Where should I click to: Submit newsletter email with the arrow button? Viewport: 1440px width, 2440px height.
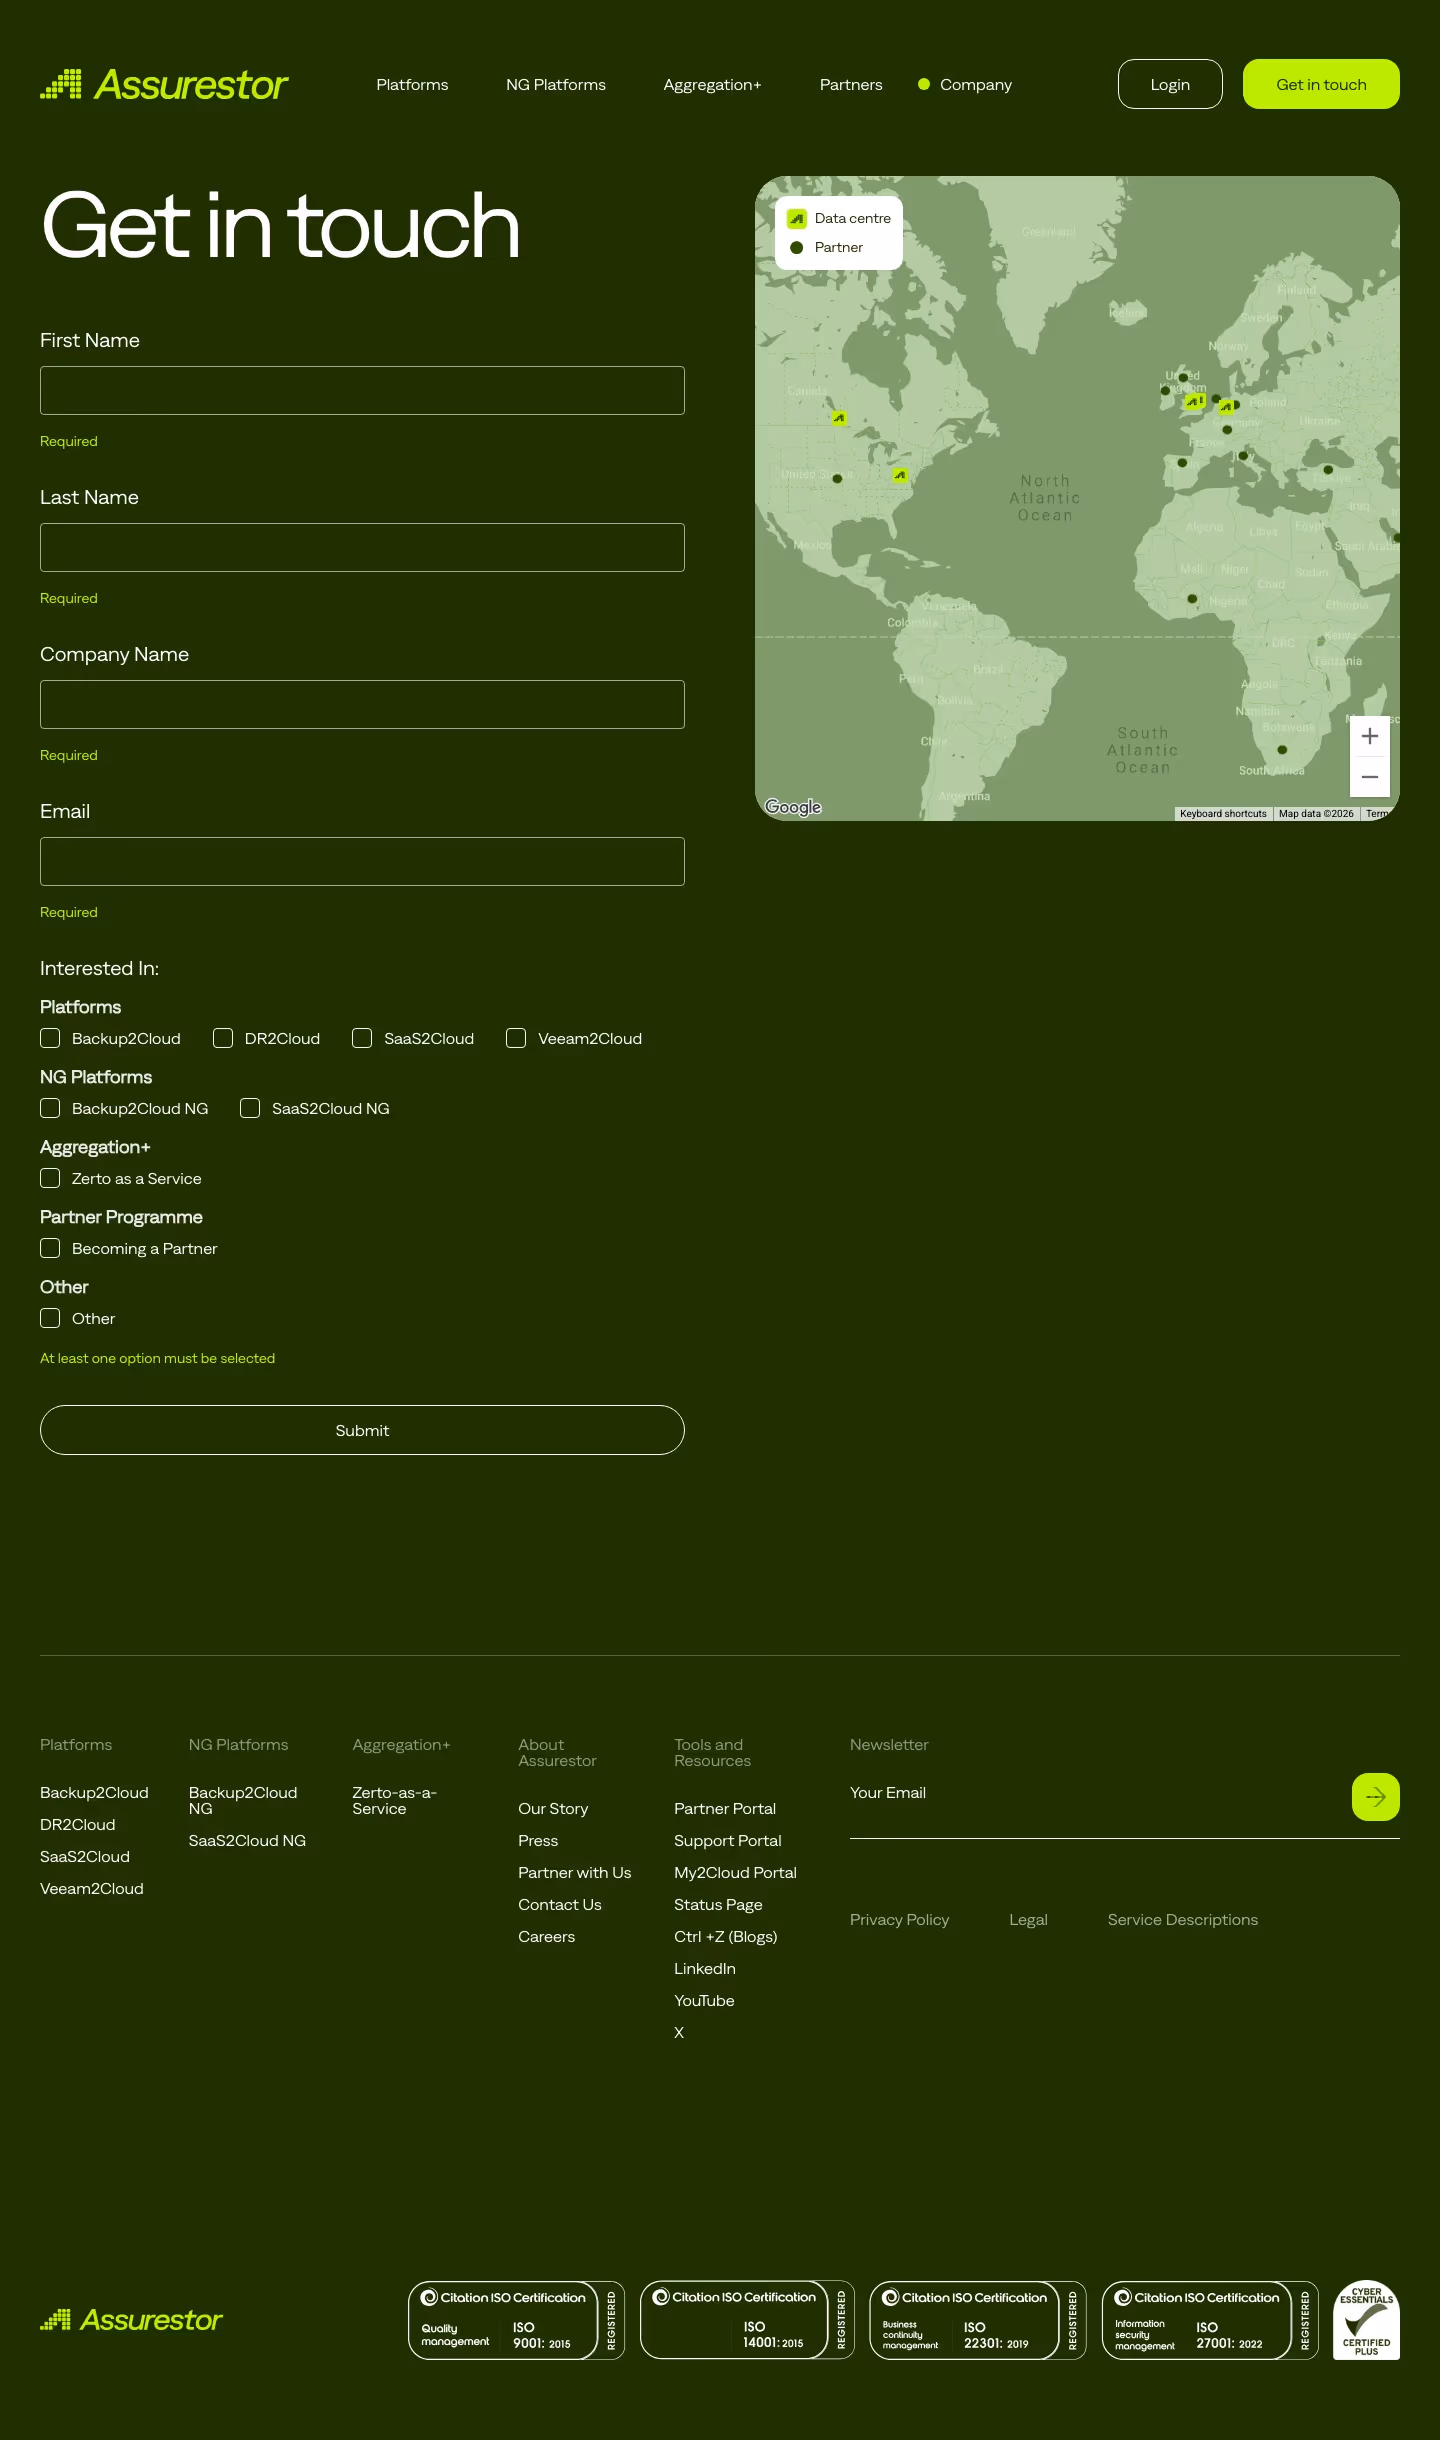[x=1376, y=1797]
